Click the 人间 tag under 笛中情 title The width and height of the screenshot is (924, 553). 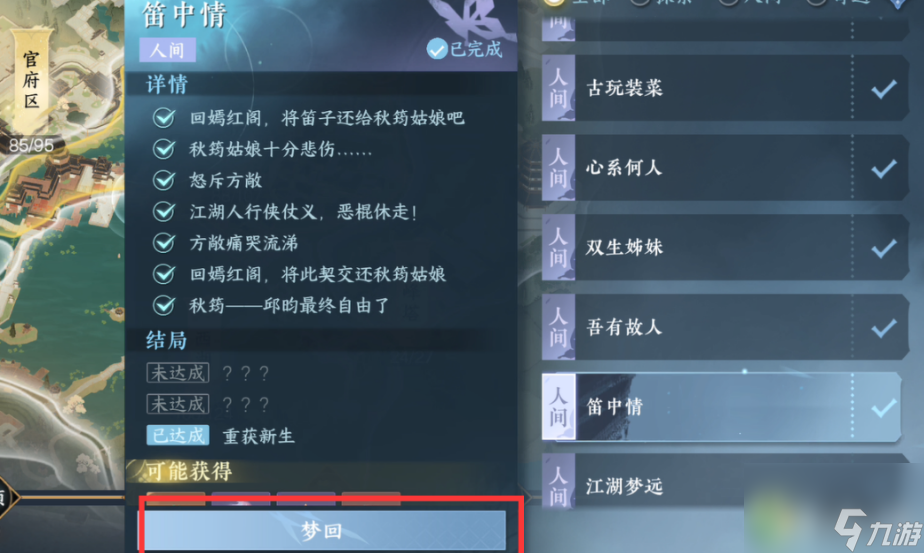pos(167,50)
